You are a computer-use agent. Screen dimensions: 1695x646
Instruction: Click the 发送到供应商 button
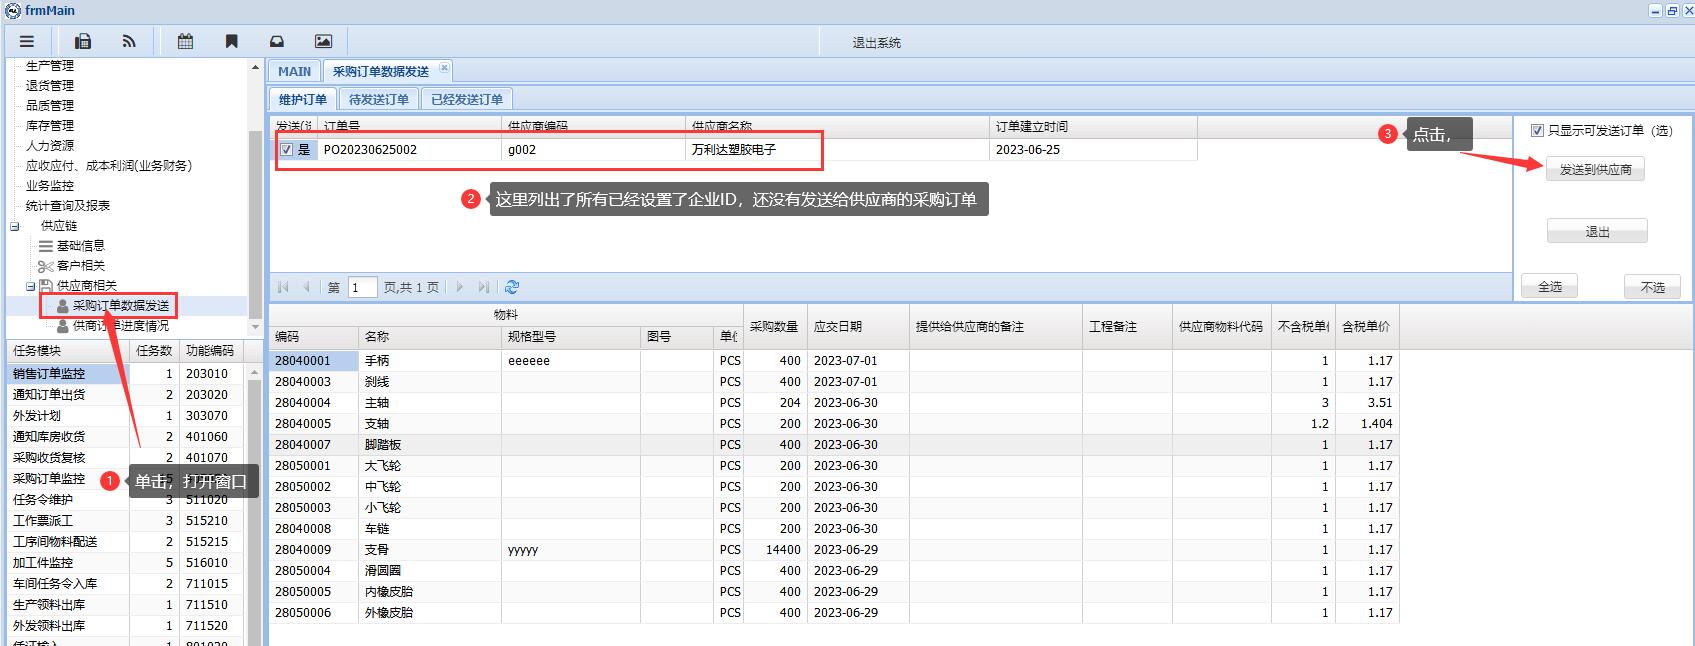[x=1595, y=170]
